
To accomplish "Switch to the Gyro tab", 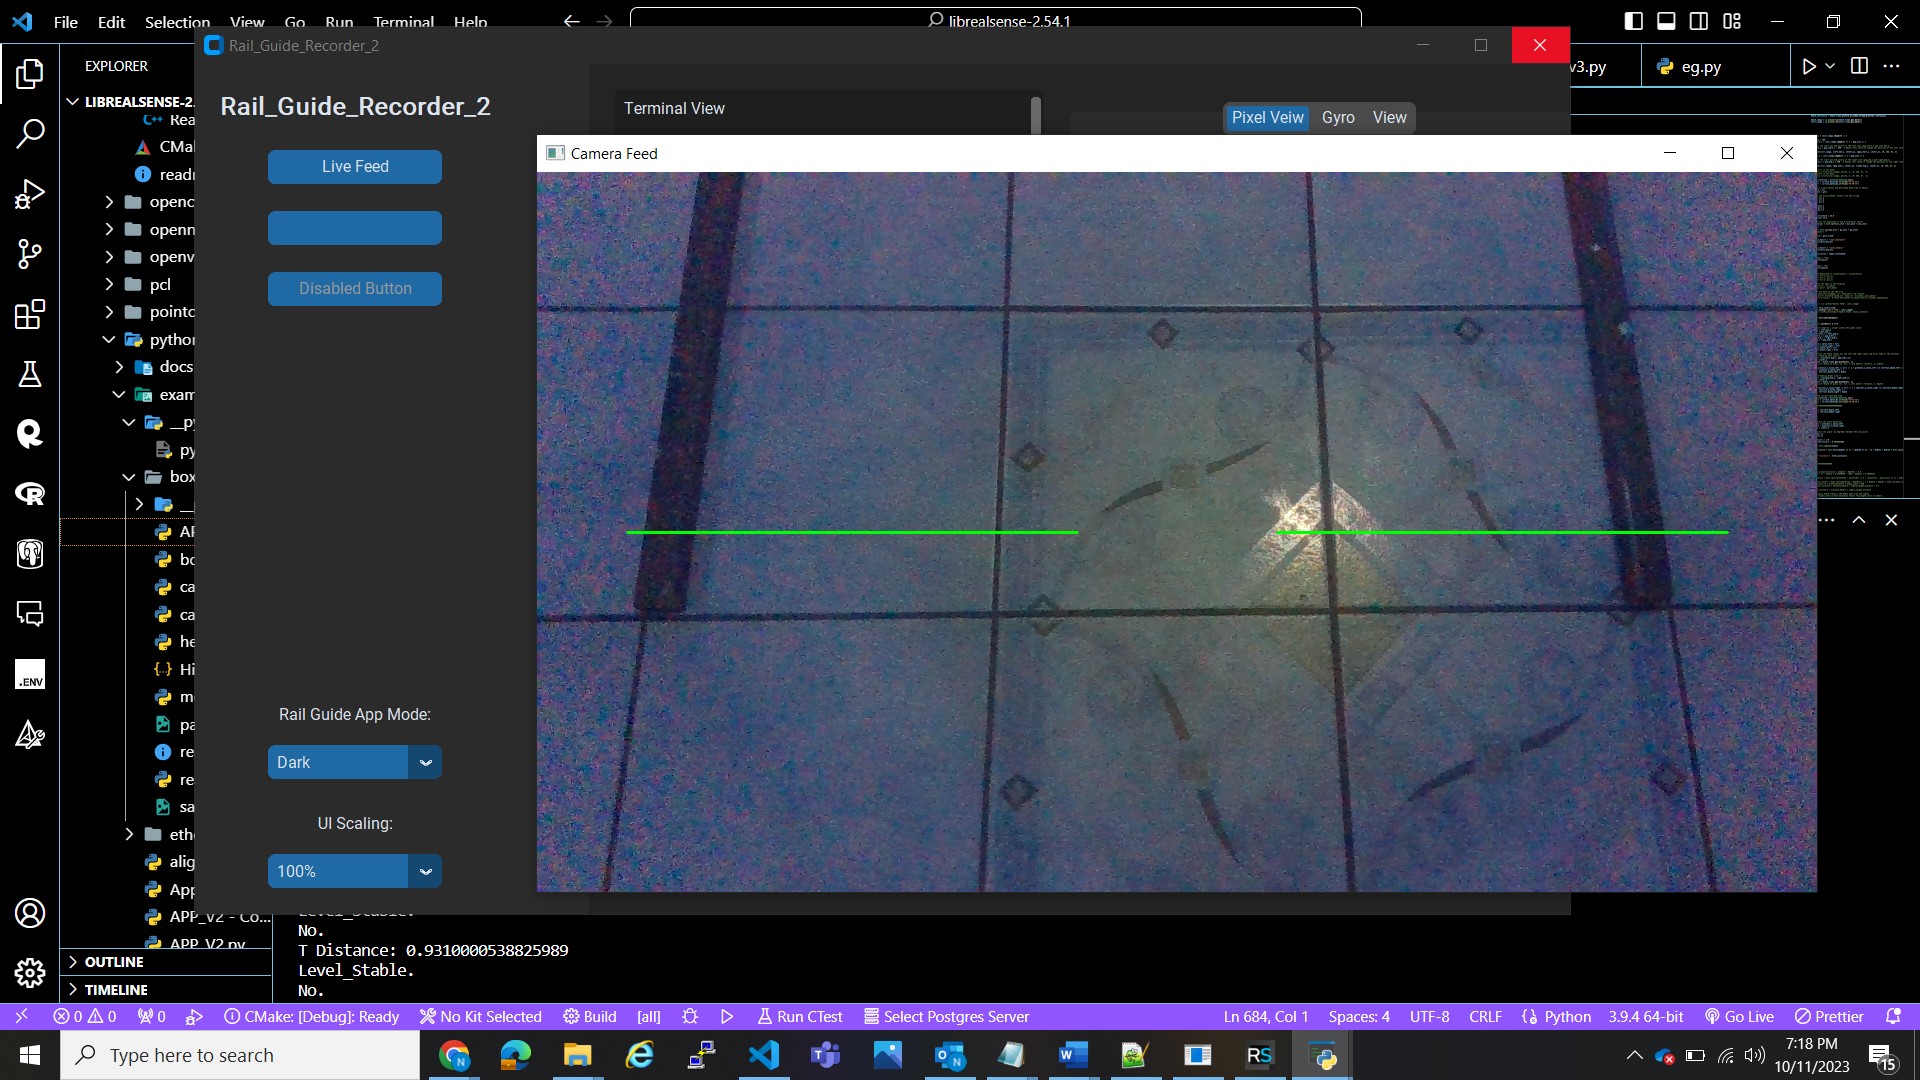I will tap(1338, 117).
